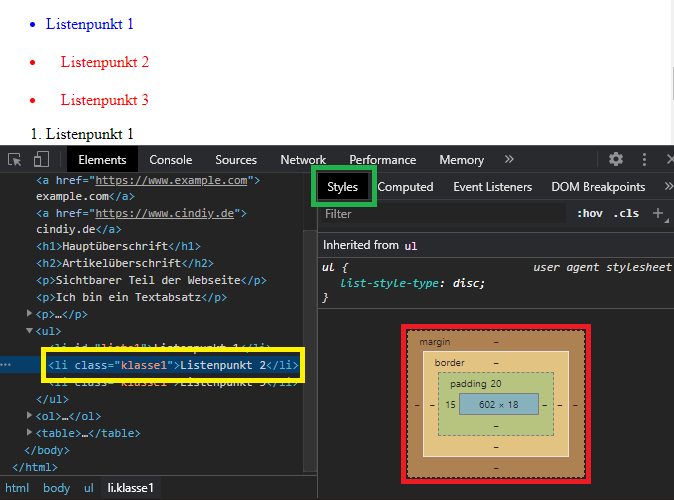Viewport: 674px width, 500px height.
Task: Show more sidebar tabs chevron
Action: click(668, 187)
